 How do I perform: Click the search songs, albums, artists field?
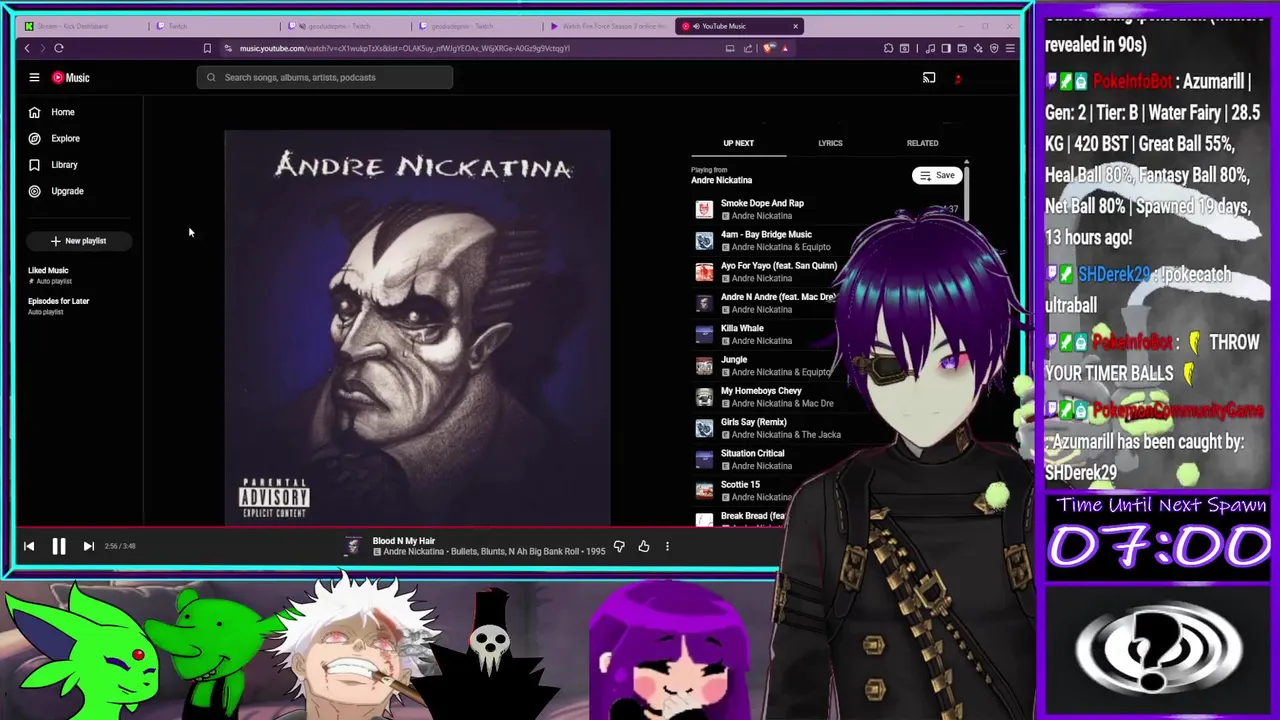pyautogui.click(x=325, y=77)
